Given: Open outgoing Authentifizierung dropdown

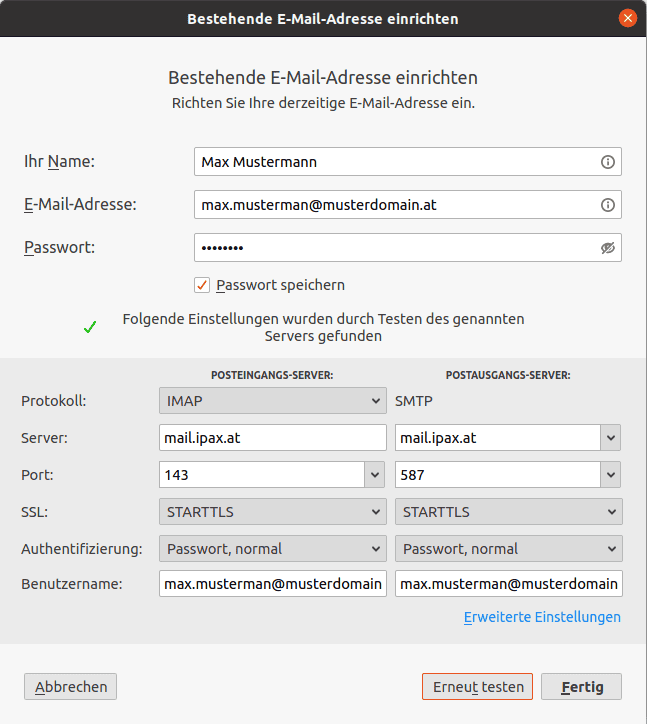Looking at the screenshot, I should (x=508, y=549).
